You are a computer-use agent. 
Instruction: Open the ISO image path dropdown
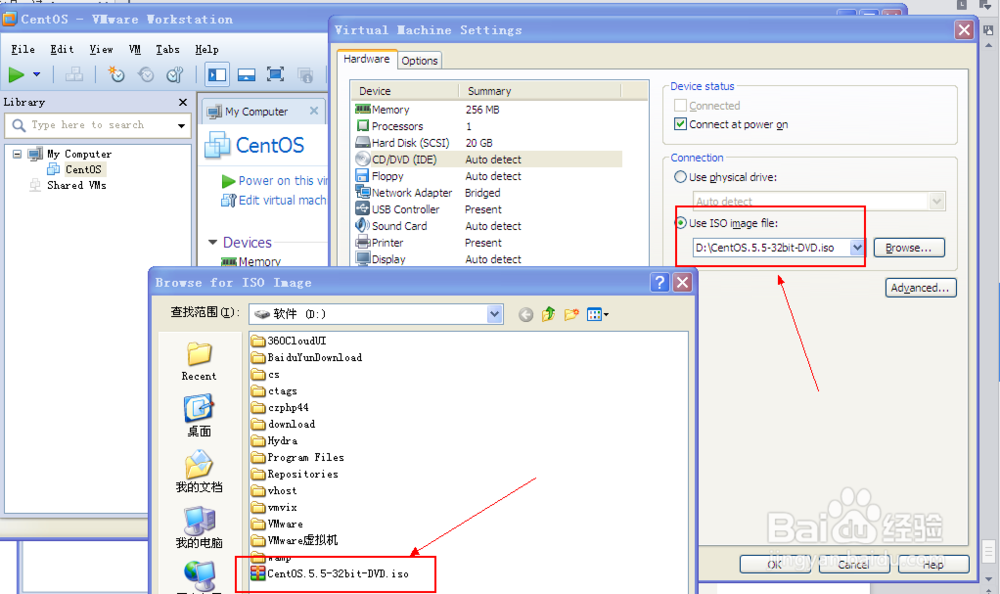coord(857,248)
